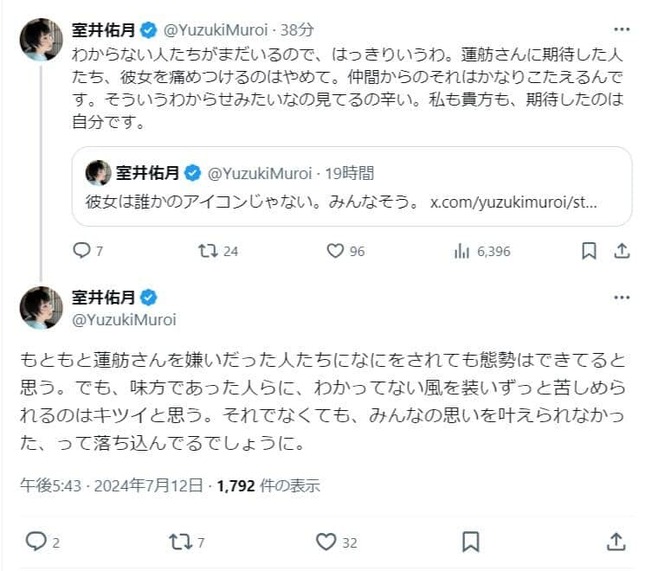This screenshot has height=571, width=645.
Task: Open main tweet author's avatar
Action: tap(41, 307)
